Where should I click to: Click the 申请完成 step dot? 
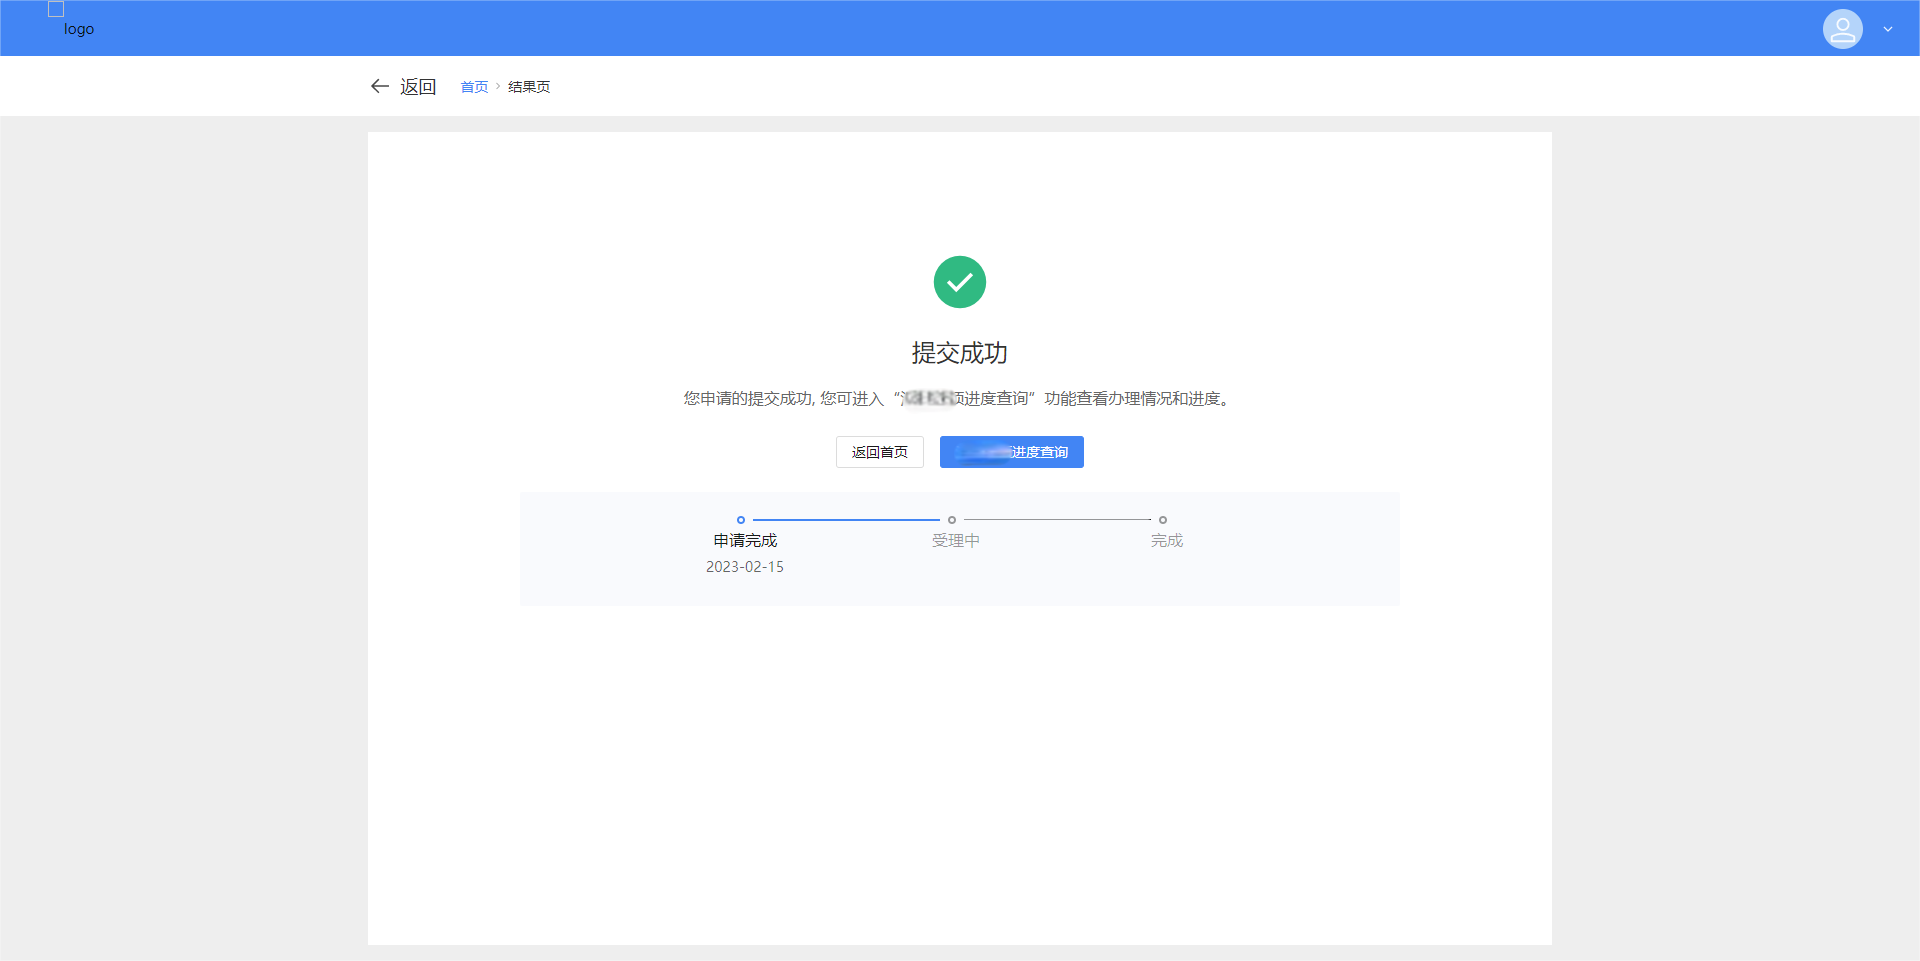741,520
